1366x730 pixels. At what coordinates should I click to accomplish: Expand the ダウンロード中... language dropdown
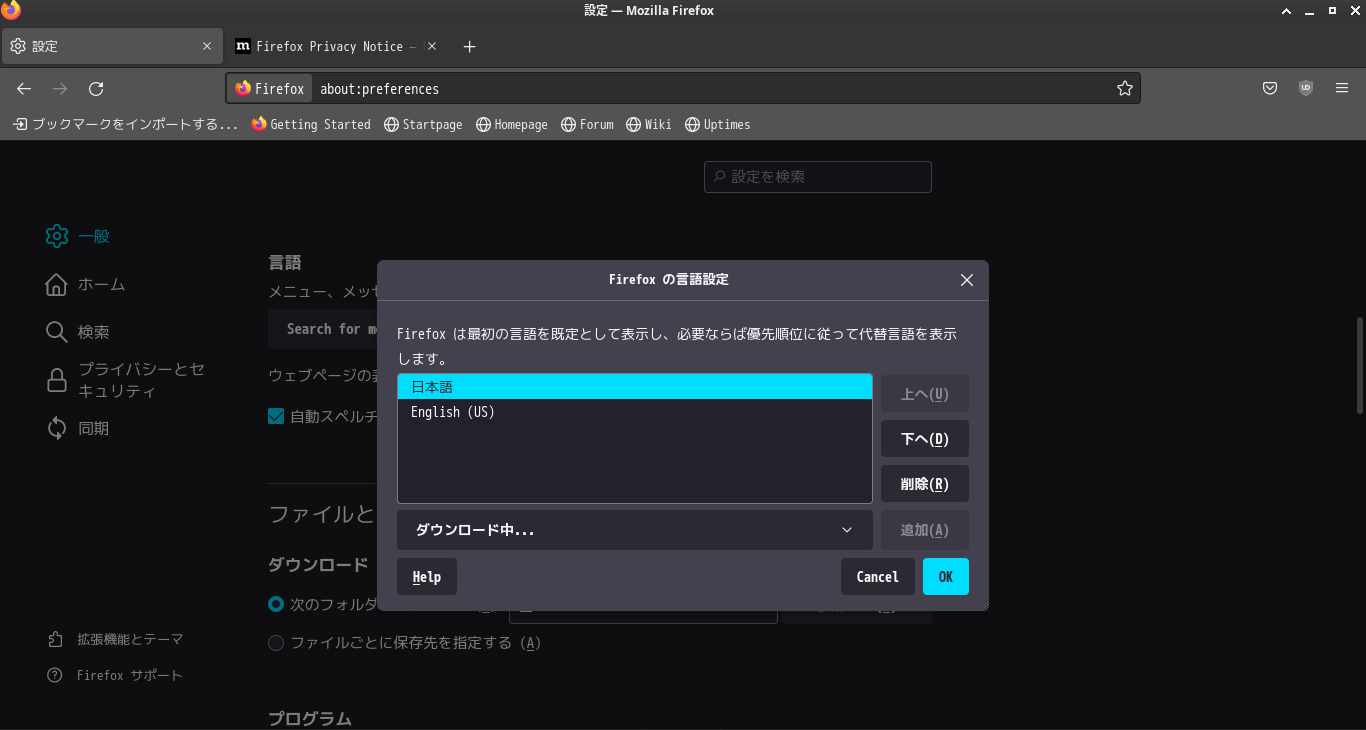pyautogui.click(x=634, y=530)
